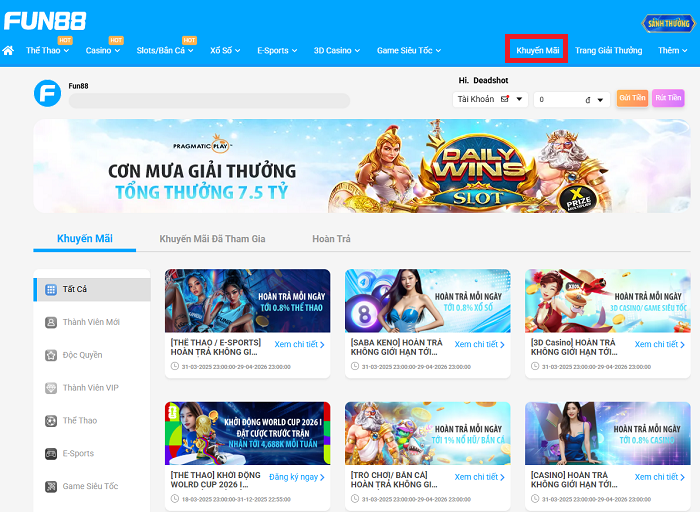This screenshot has height=512, width=700.
Task: Open Xem chi tiết for Casino hoàn trả card
Action: coord(659,477)
